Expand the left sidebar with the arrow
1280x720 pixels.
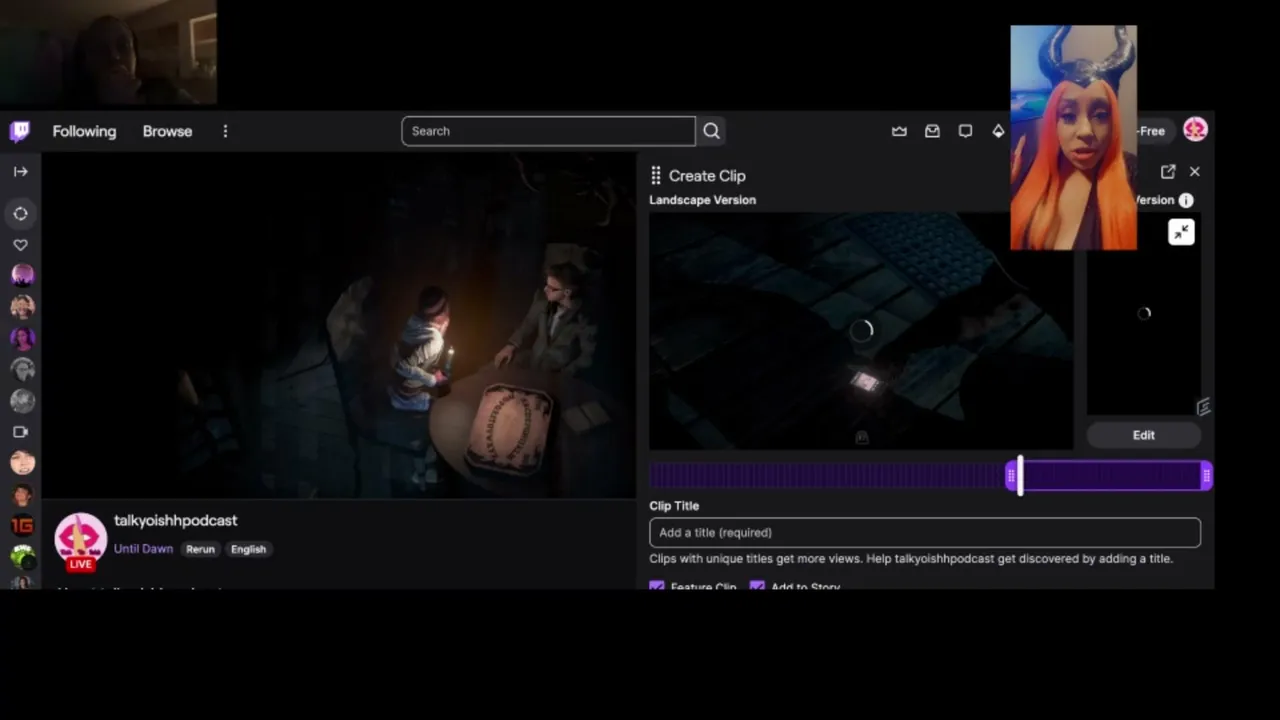click(20, 171)
